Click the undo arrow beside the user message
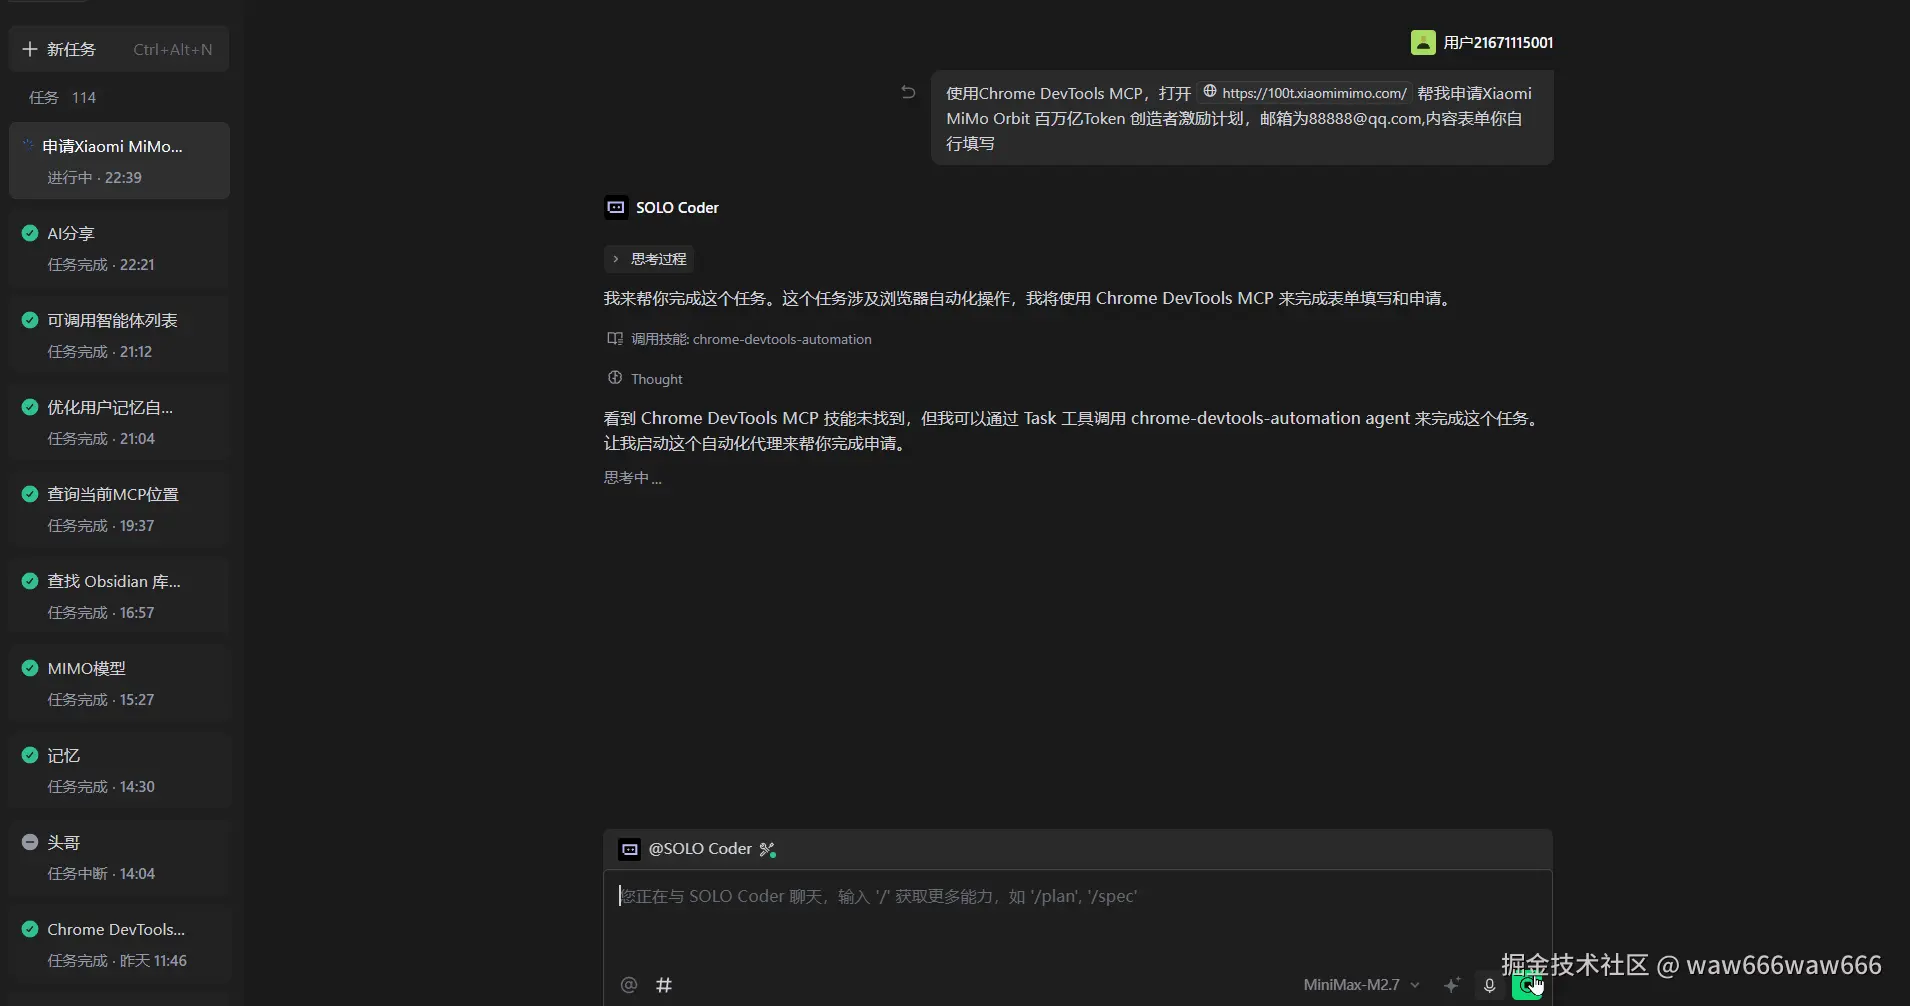 (x=908, y=92)
